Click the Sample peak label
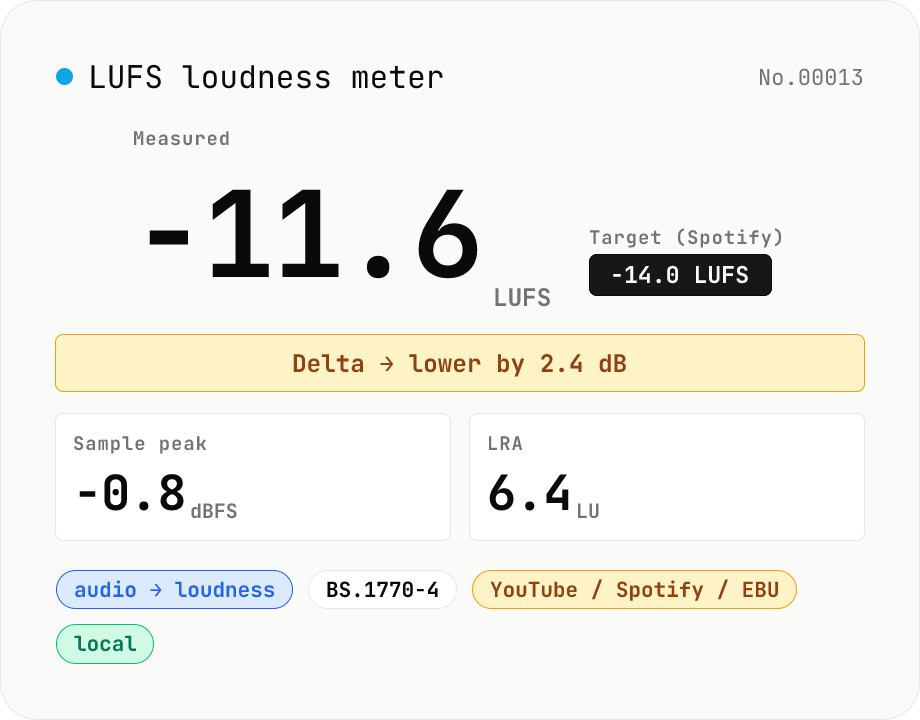The width and height of the screenshot is (920, 720). click(140, 444)
